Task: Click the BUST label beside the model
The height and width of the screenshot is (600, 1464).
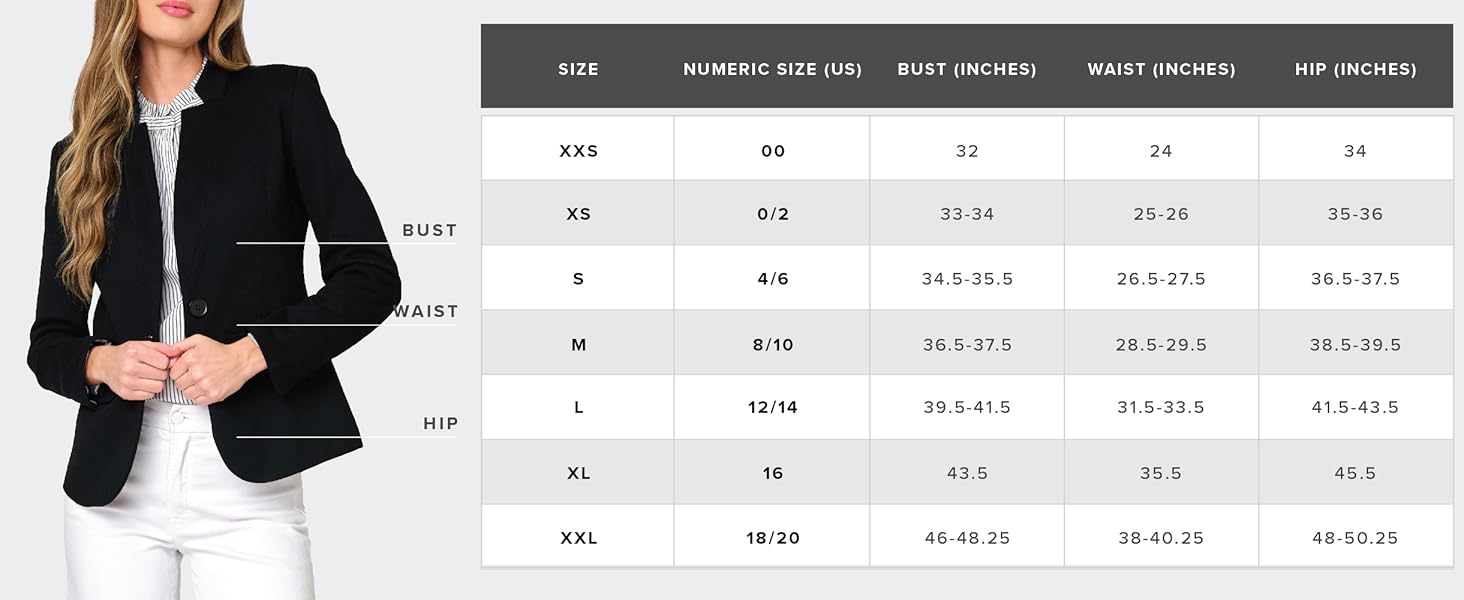Action: (x=429, y=230)
